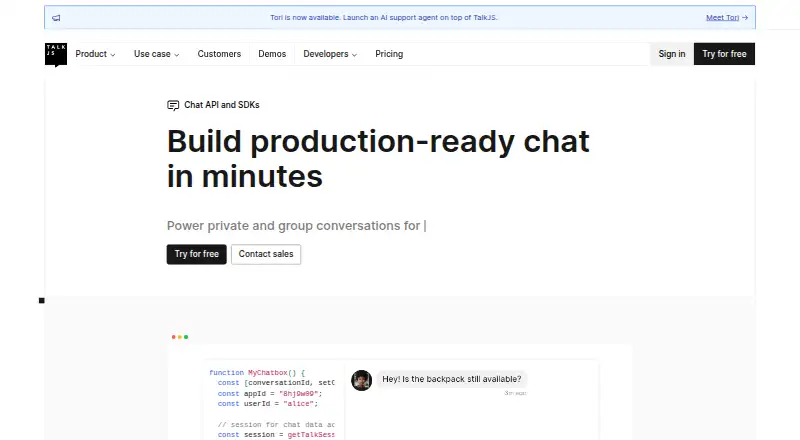Click Sign in in the navbar
This screenshot has width=800, height=440.
[671, 54]
